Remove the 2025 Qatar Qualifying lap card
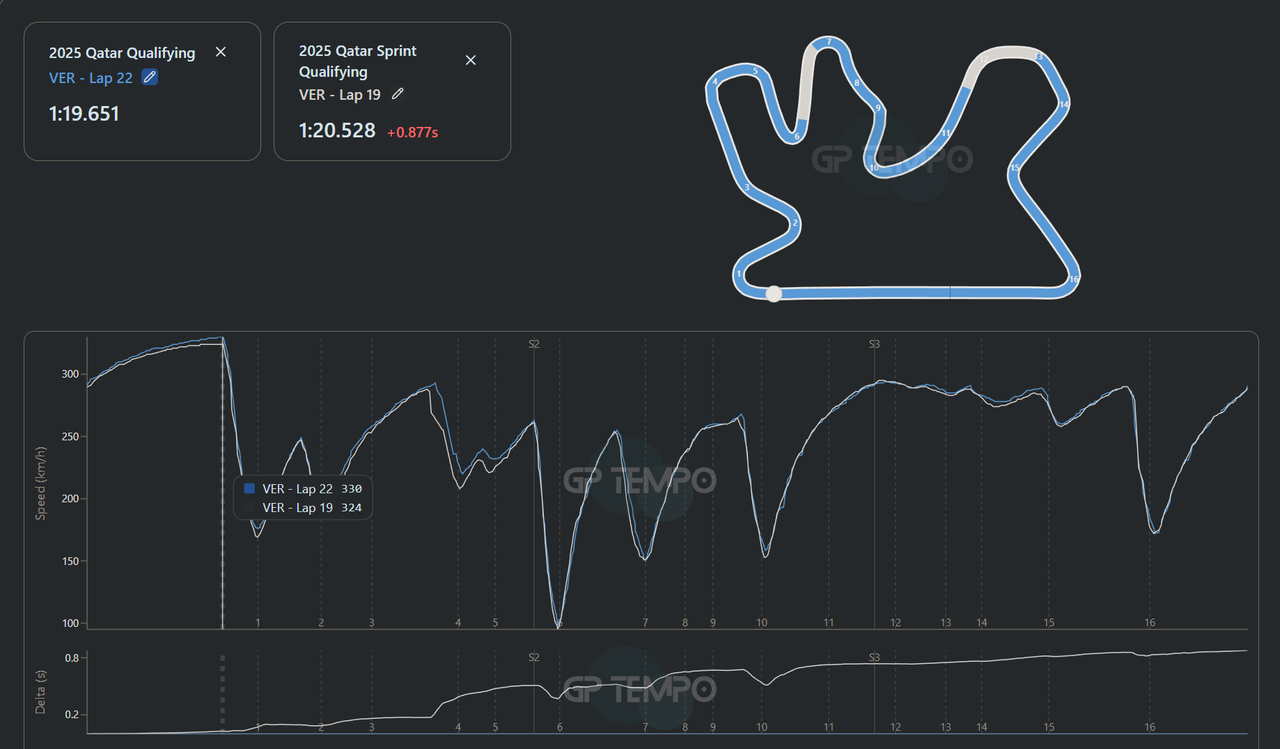 (221, 52)
